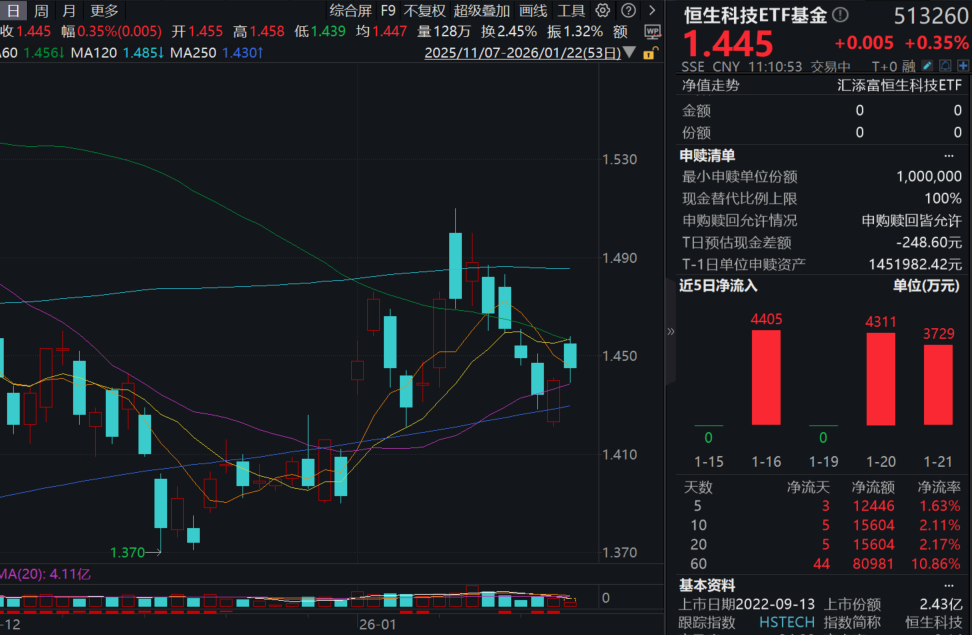
Task: Open 超级叠加 overlay tool
Action: coord(482,11)
